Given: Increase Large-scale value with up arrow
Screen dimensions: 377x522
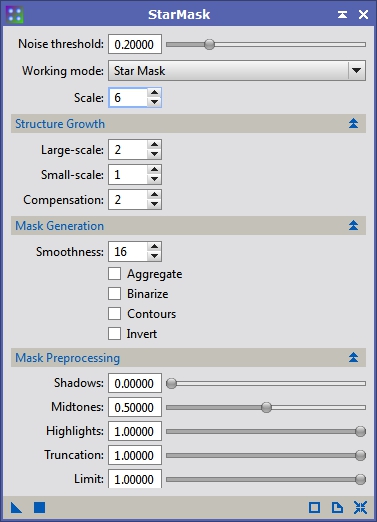Looking at the screenshot, I should pyautogui.click(x=154, y=145).
